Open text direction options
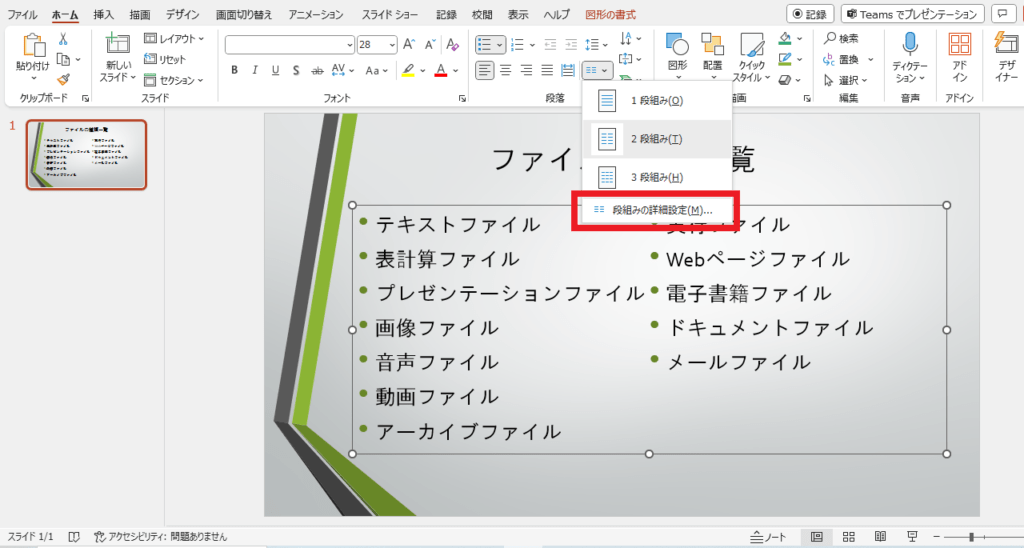 click(629, 39)
